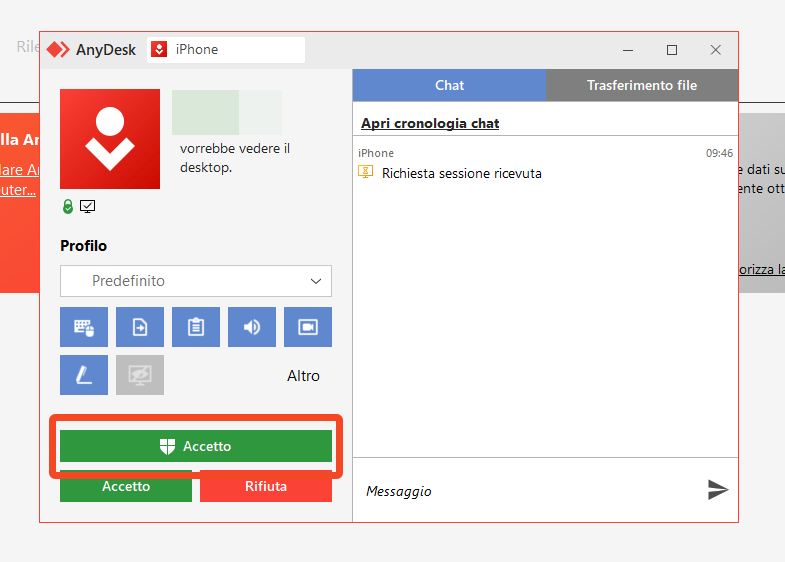Click the AnyDesk logo icon
The image size is (785, 562).
[x=58, y=50]
